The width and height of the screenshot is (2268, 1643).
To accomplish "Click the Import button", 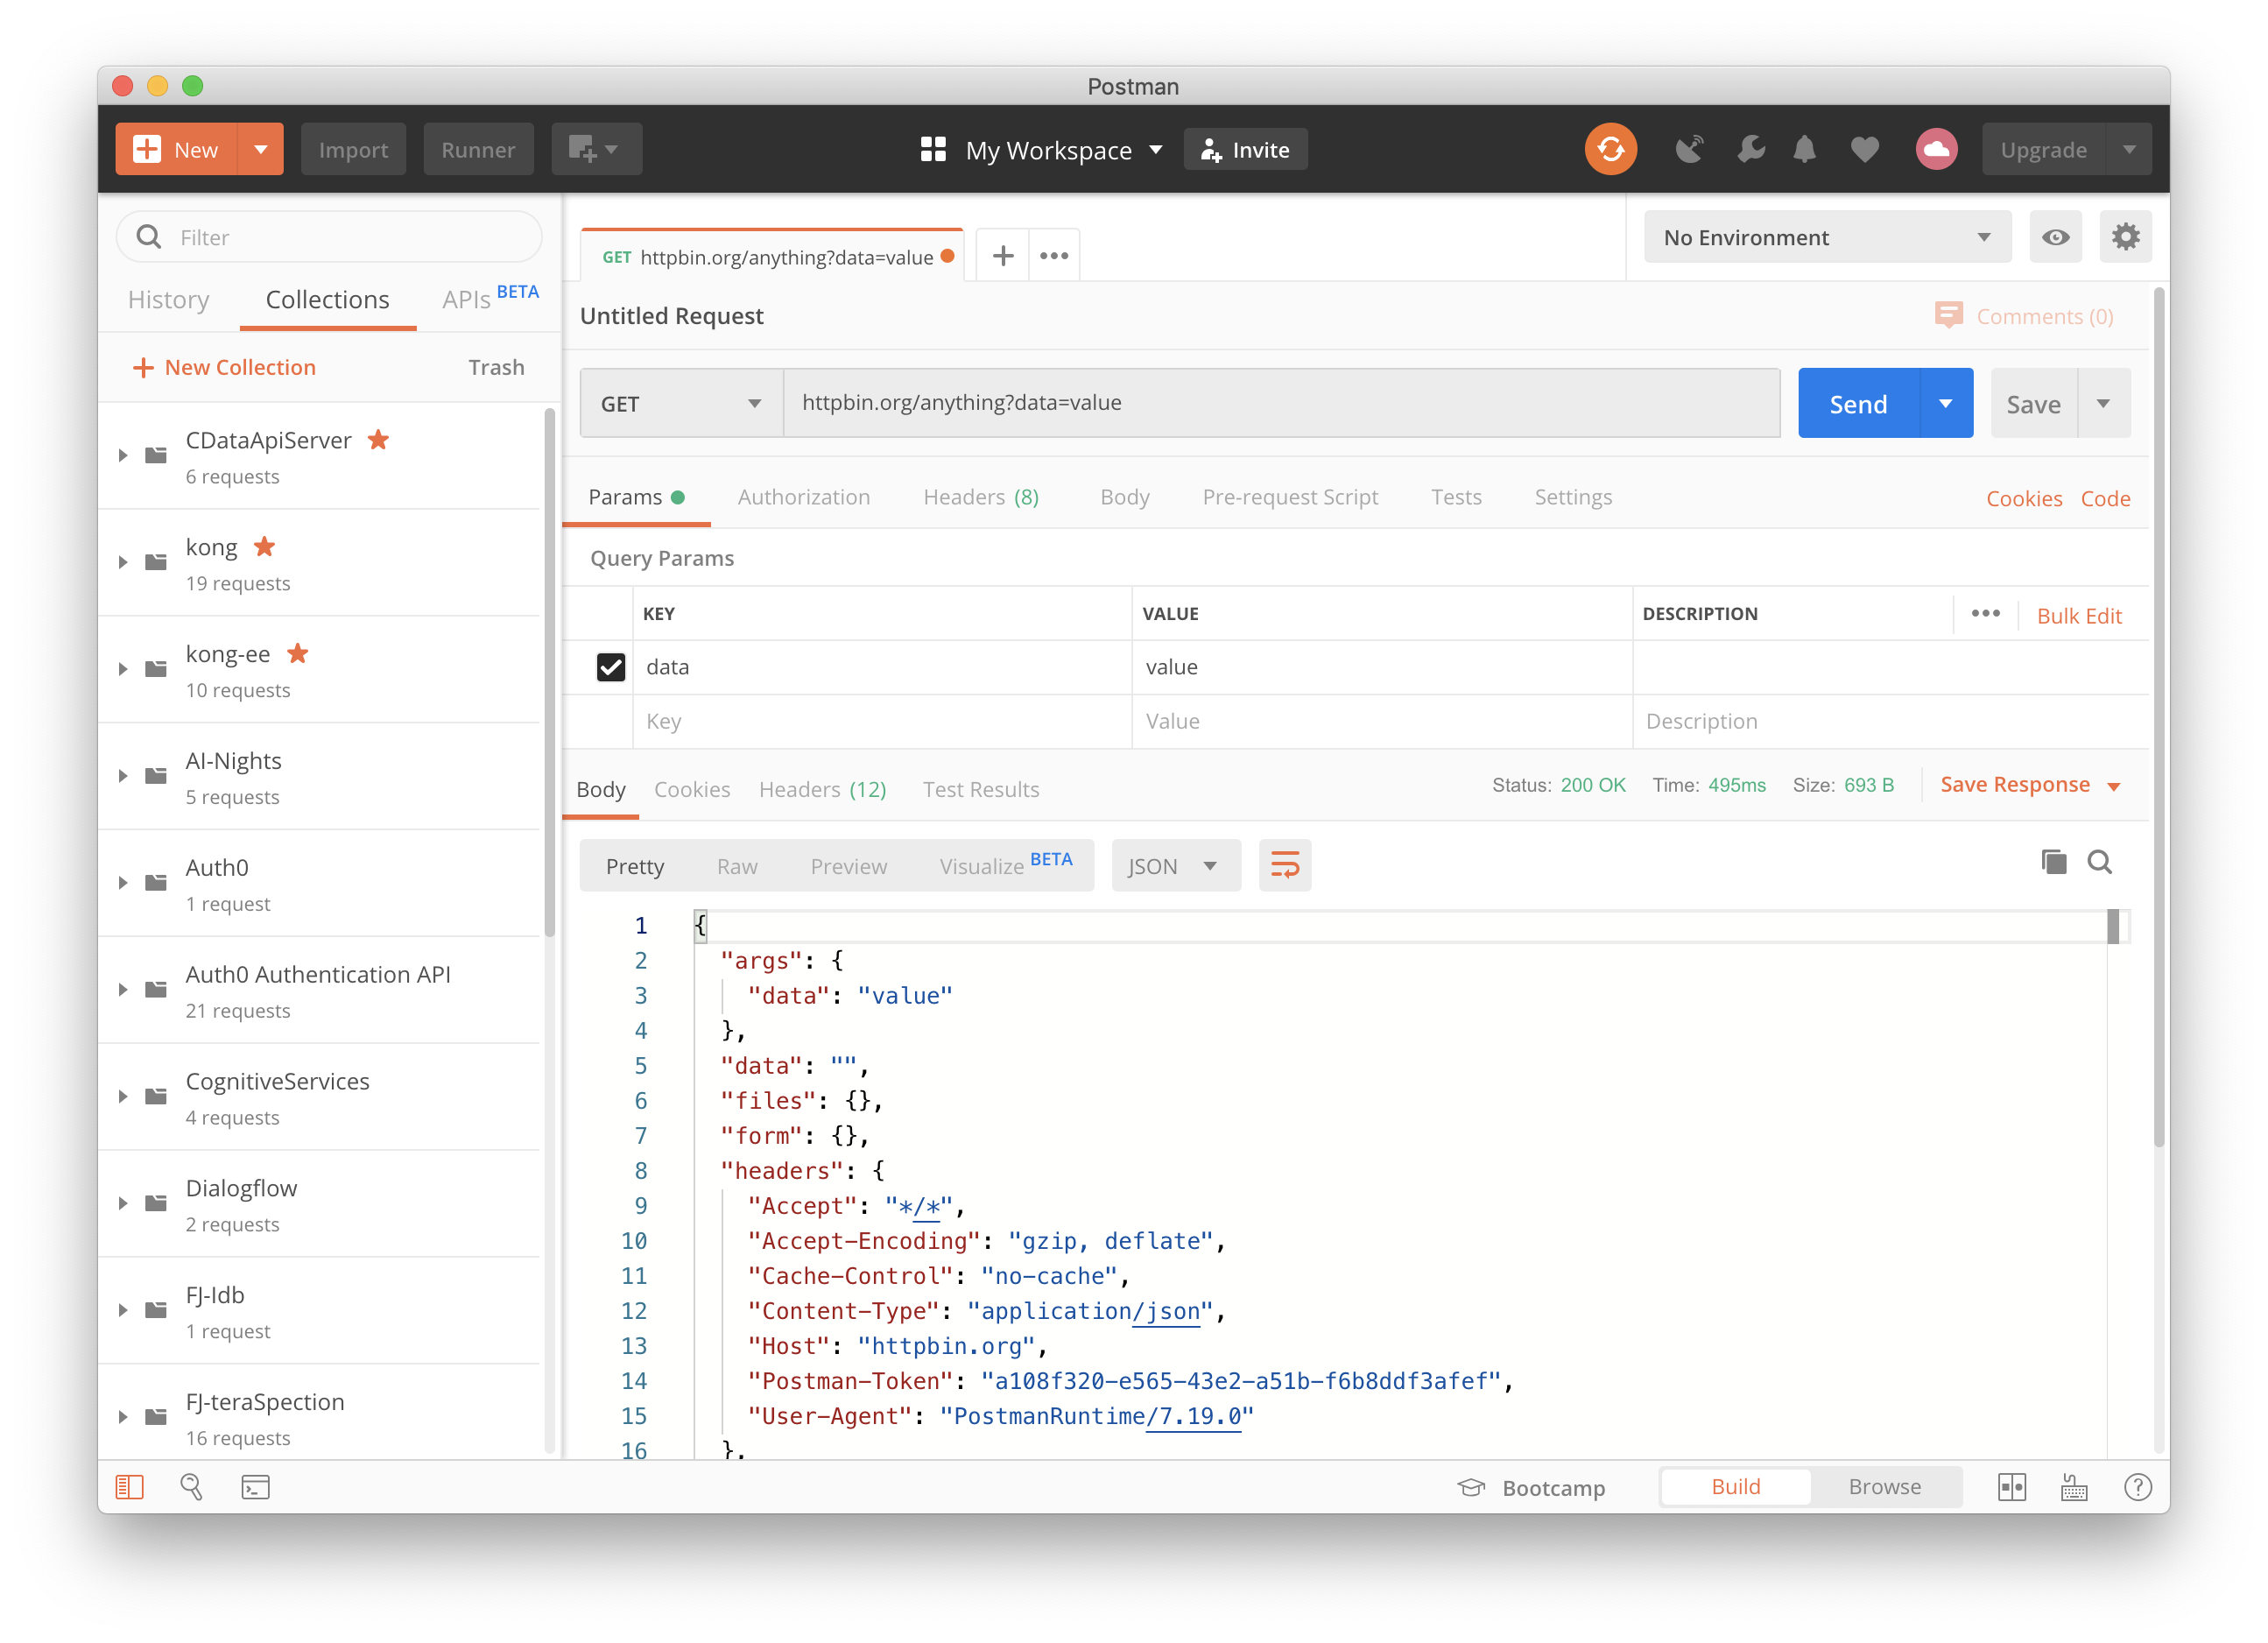I will tap(353, 150).
